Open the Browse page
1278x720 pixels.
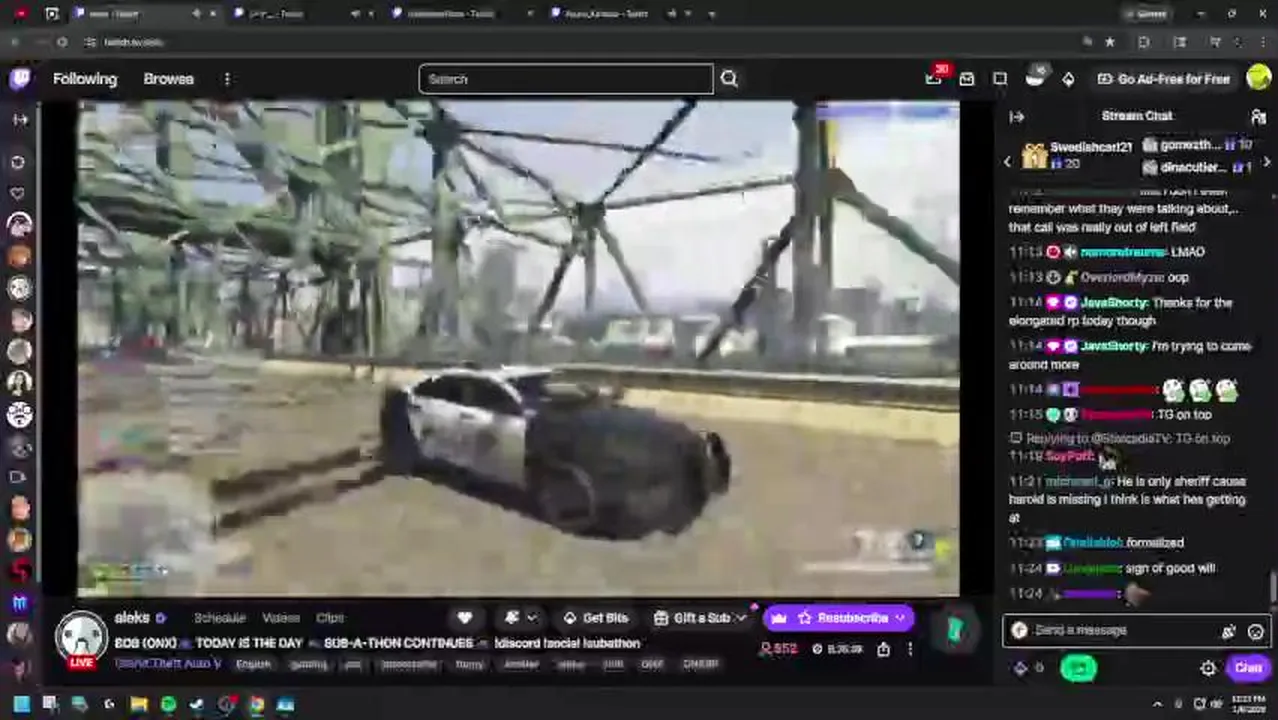click(168, 79)
